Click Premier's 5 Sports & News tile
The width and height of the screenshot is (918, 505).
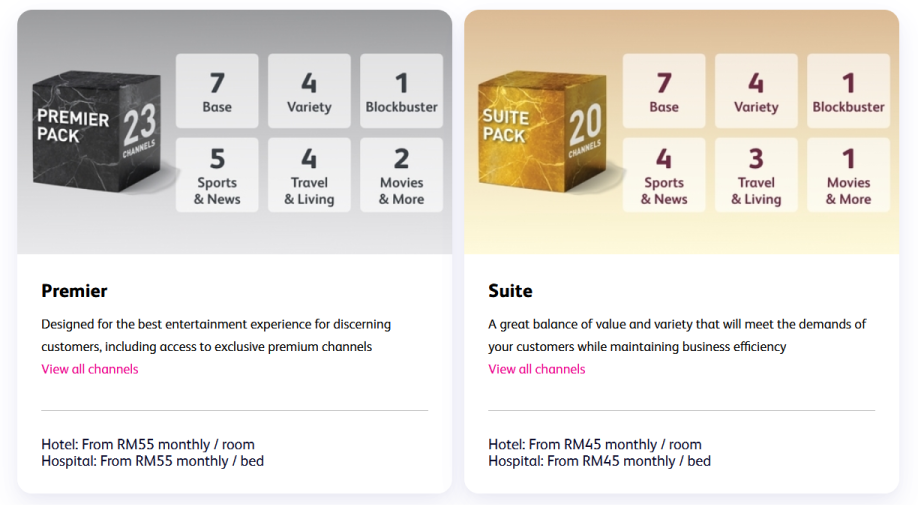217,175
